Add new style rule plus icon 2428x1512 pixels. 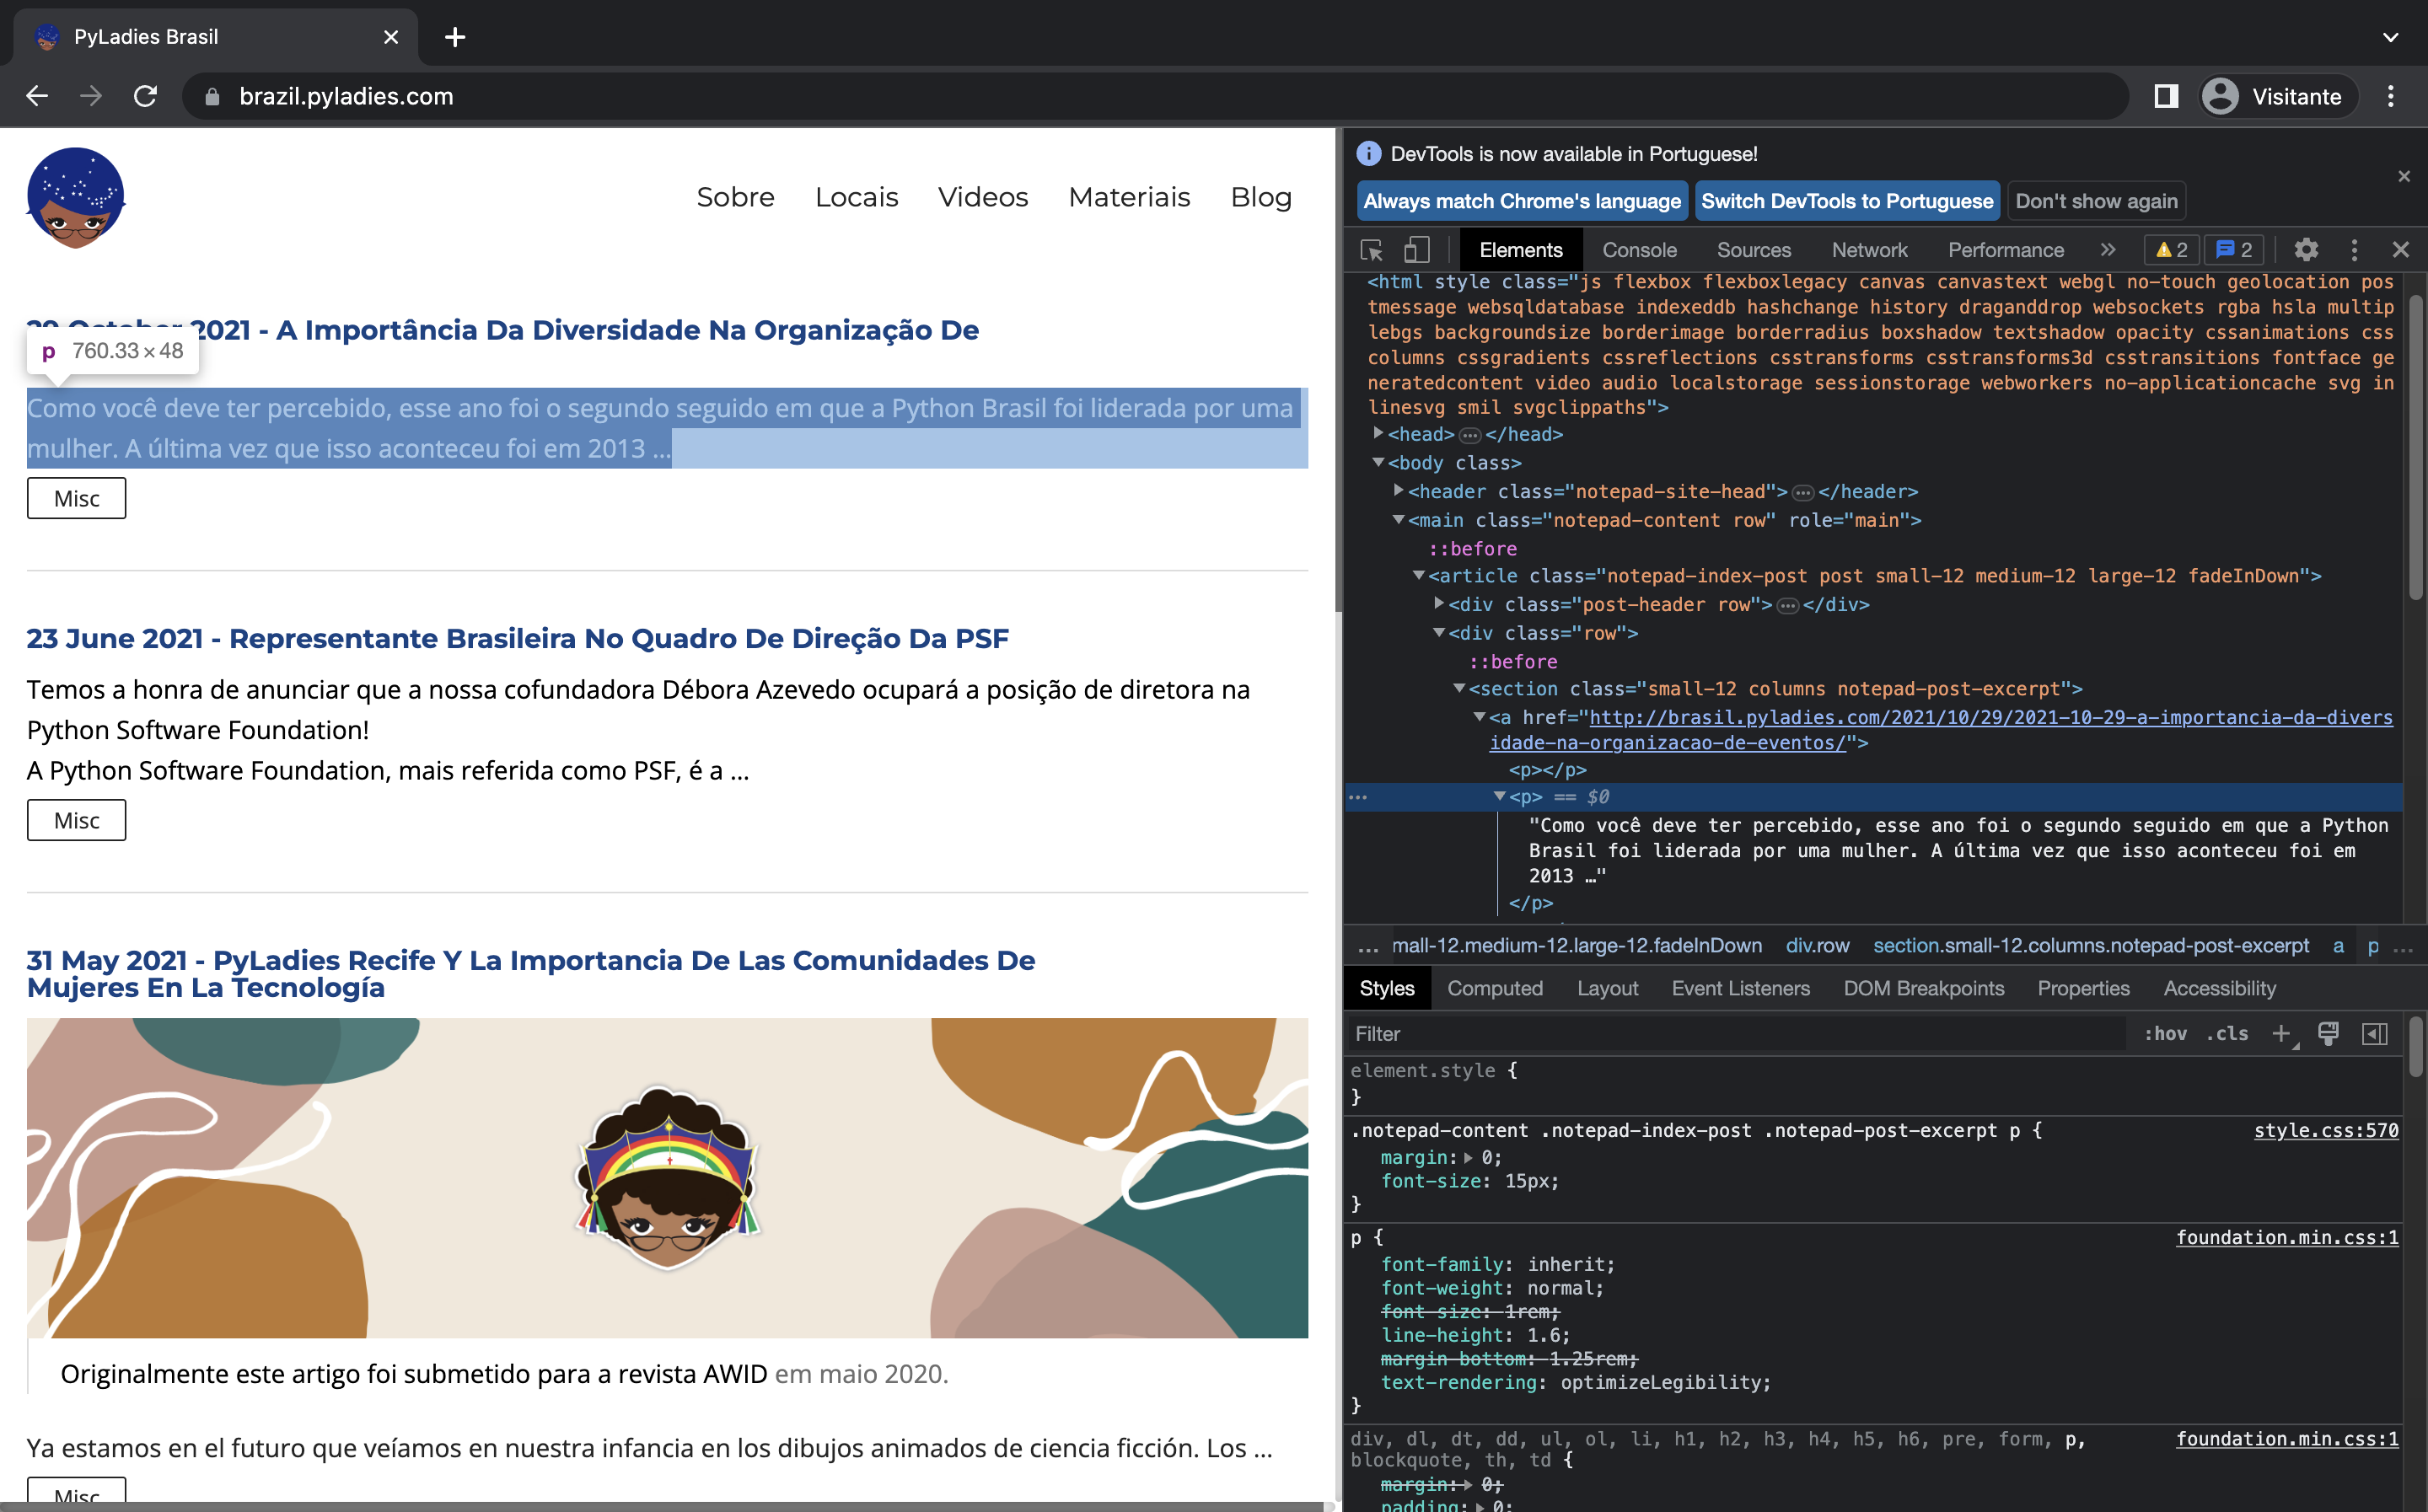[x=2281, y=1034]
